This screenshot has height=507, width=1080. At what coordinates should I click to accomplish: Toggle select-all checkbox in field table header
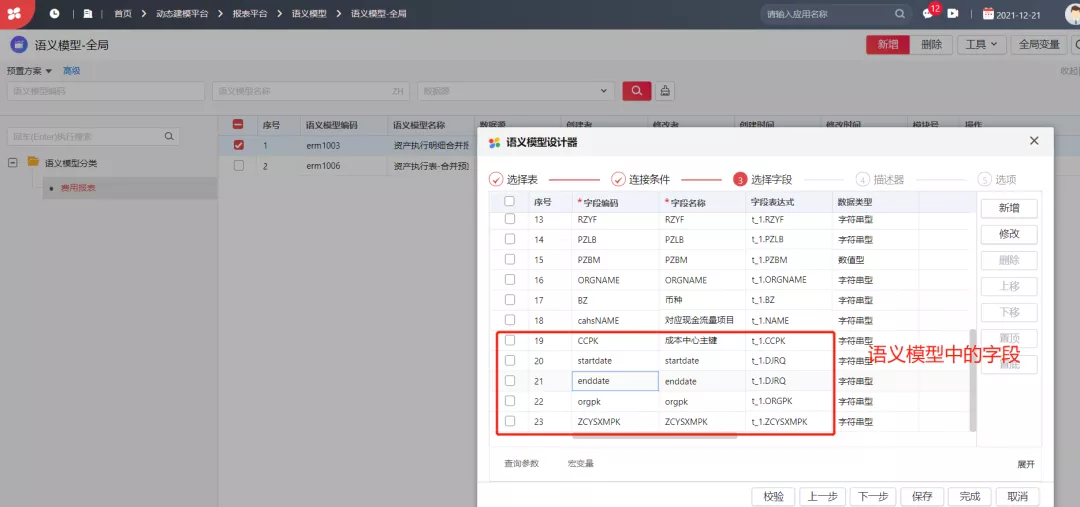click(x=510, y=202)
